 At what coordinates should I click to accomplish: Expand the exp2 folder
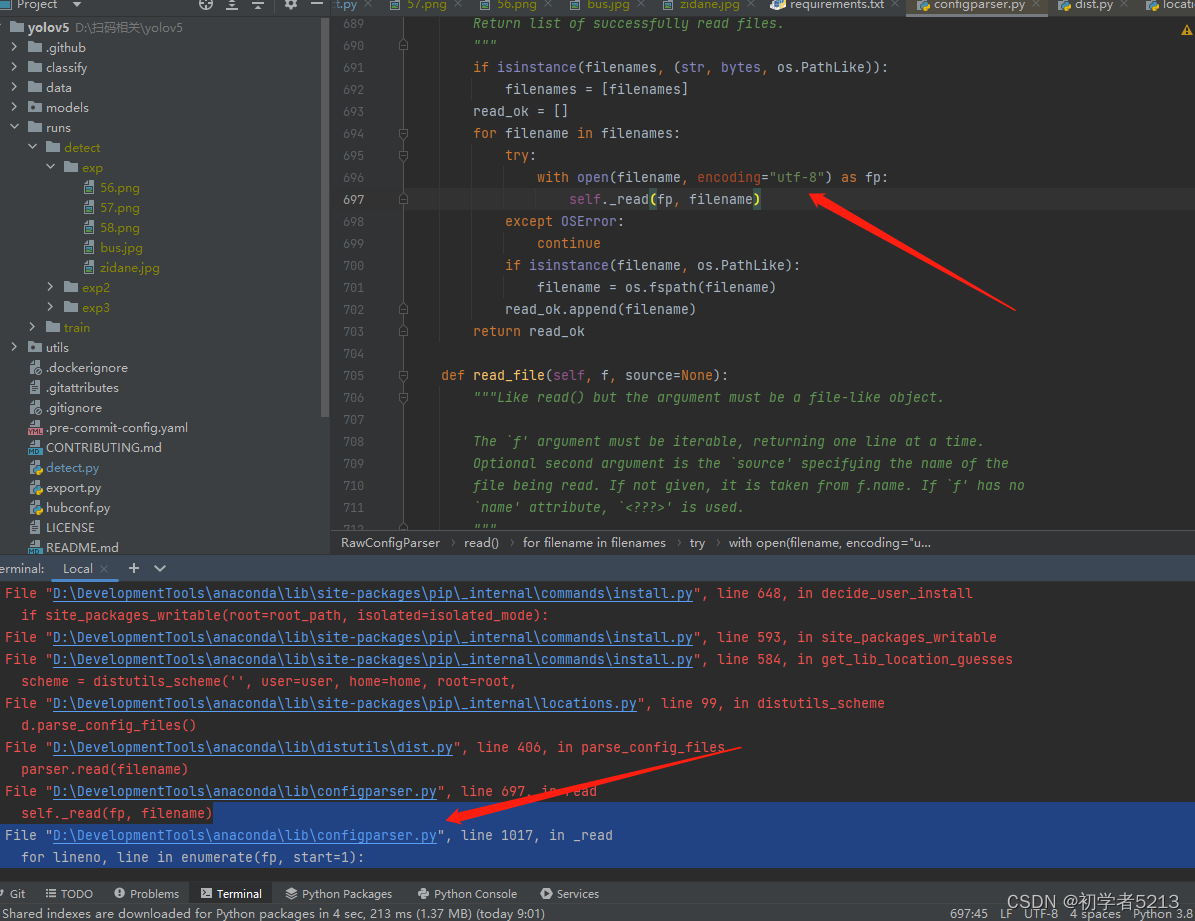coord(50,287)
